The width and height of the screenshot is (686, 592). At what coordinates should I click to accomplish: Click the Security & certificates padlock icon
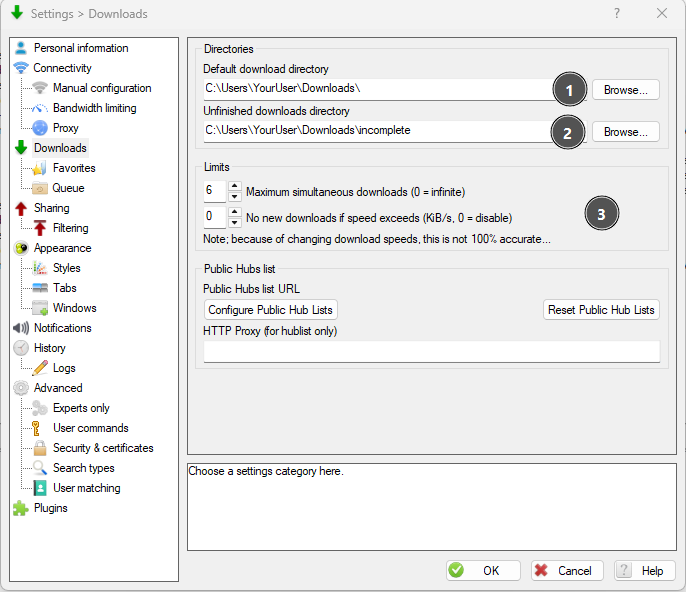pyautogui.click(x=40, y=448)
